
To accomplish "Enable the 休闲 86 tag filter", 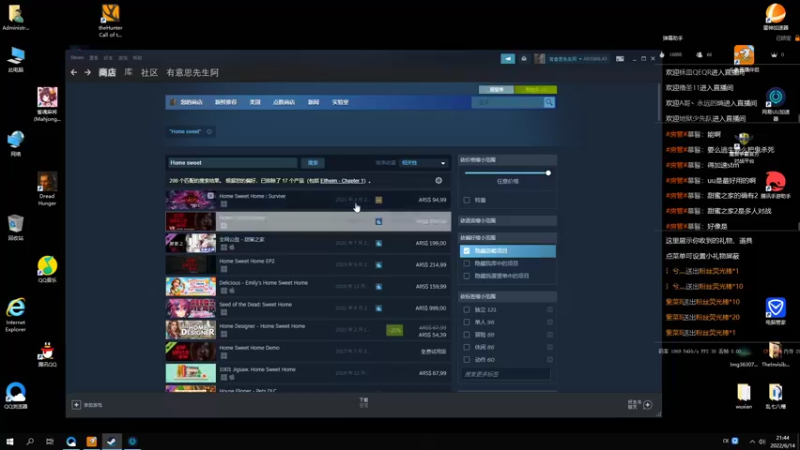I will coord(466,347).
